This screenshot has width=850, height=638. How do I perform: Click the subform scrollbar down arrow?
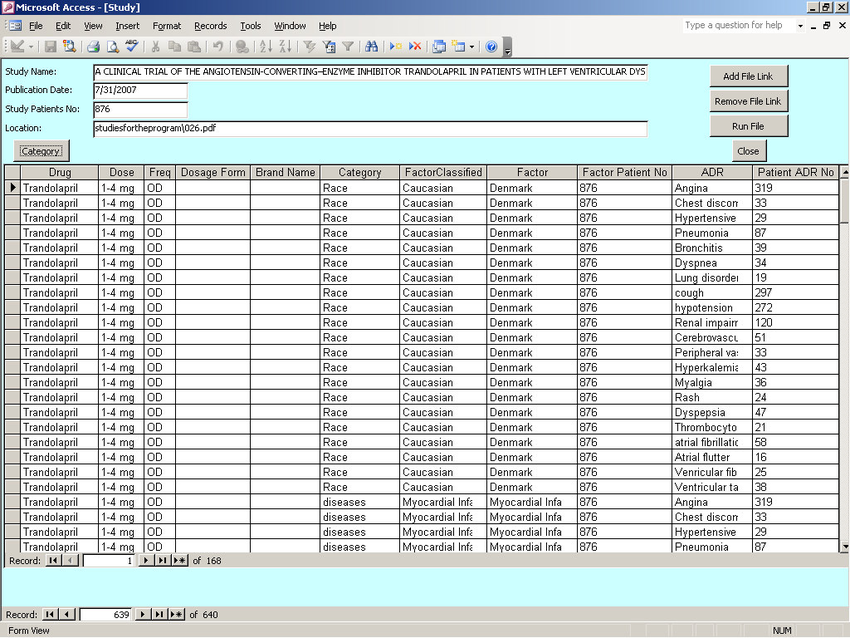845,547
